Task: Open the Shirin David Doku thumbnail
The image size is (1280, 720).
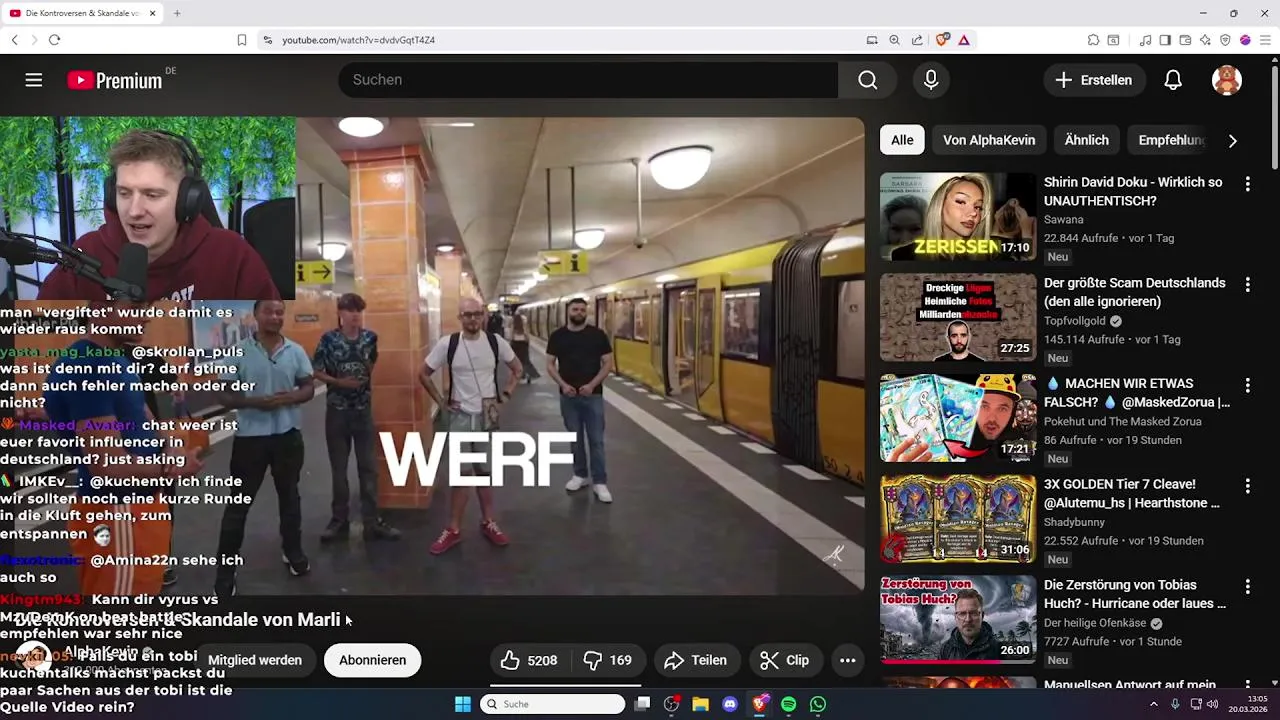Action: pos(958,217)
